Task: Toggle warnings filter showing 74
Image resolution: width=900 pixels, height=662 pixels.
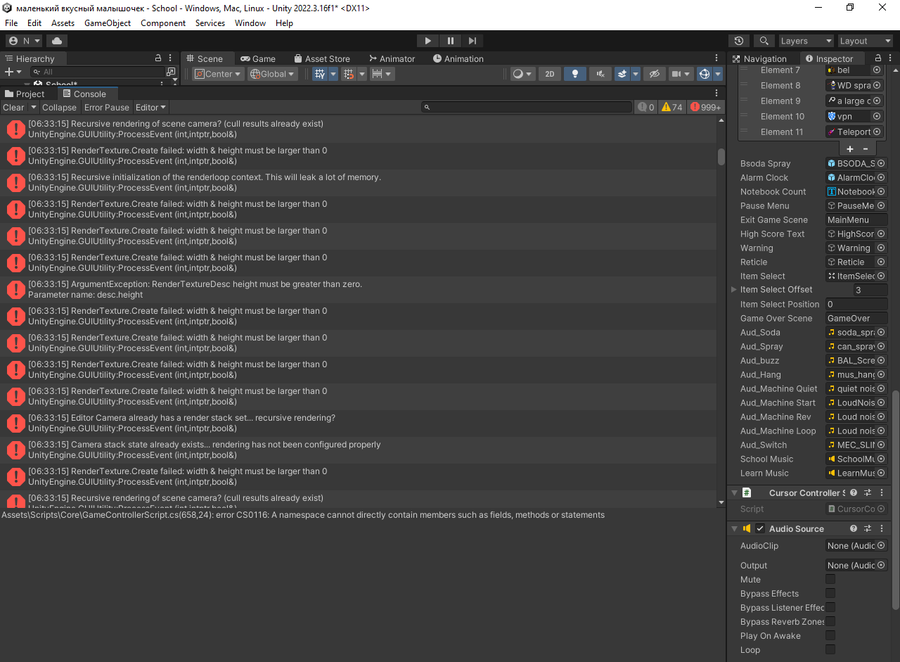Action: tap(672, 107)
